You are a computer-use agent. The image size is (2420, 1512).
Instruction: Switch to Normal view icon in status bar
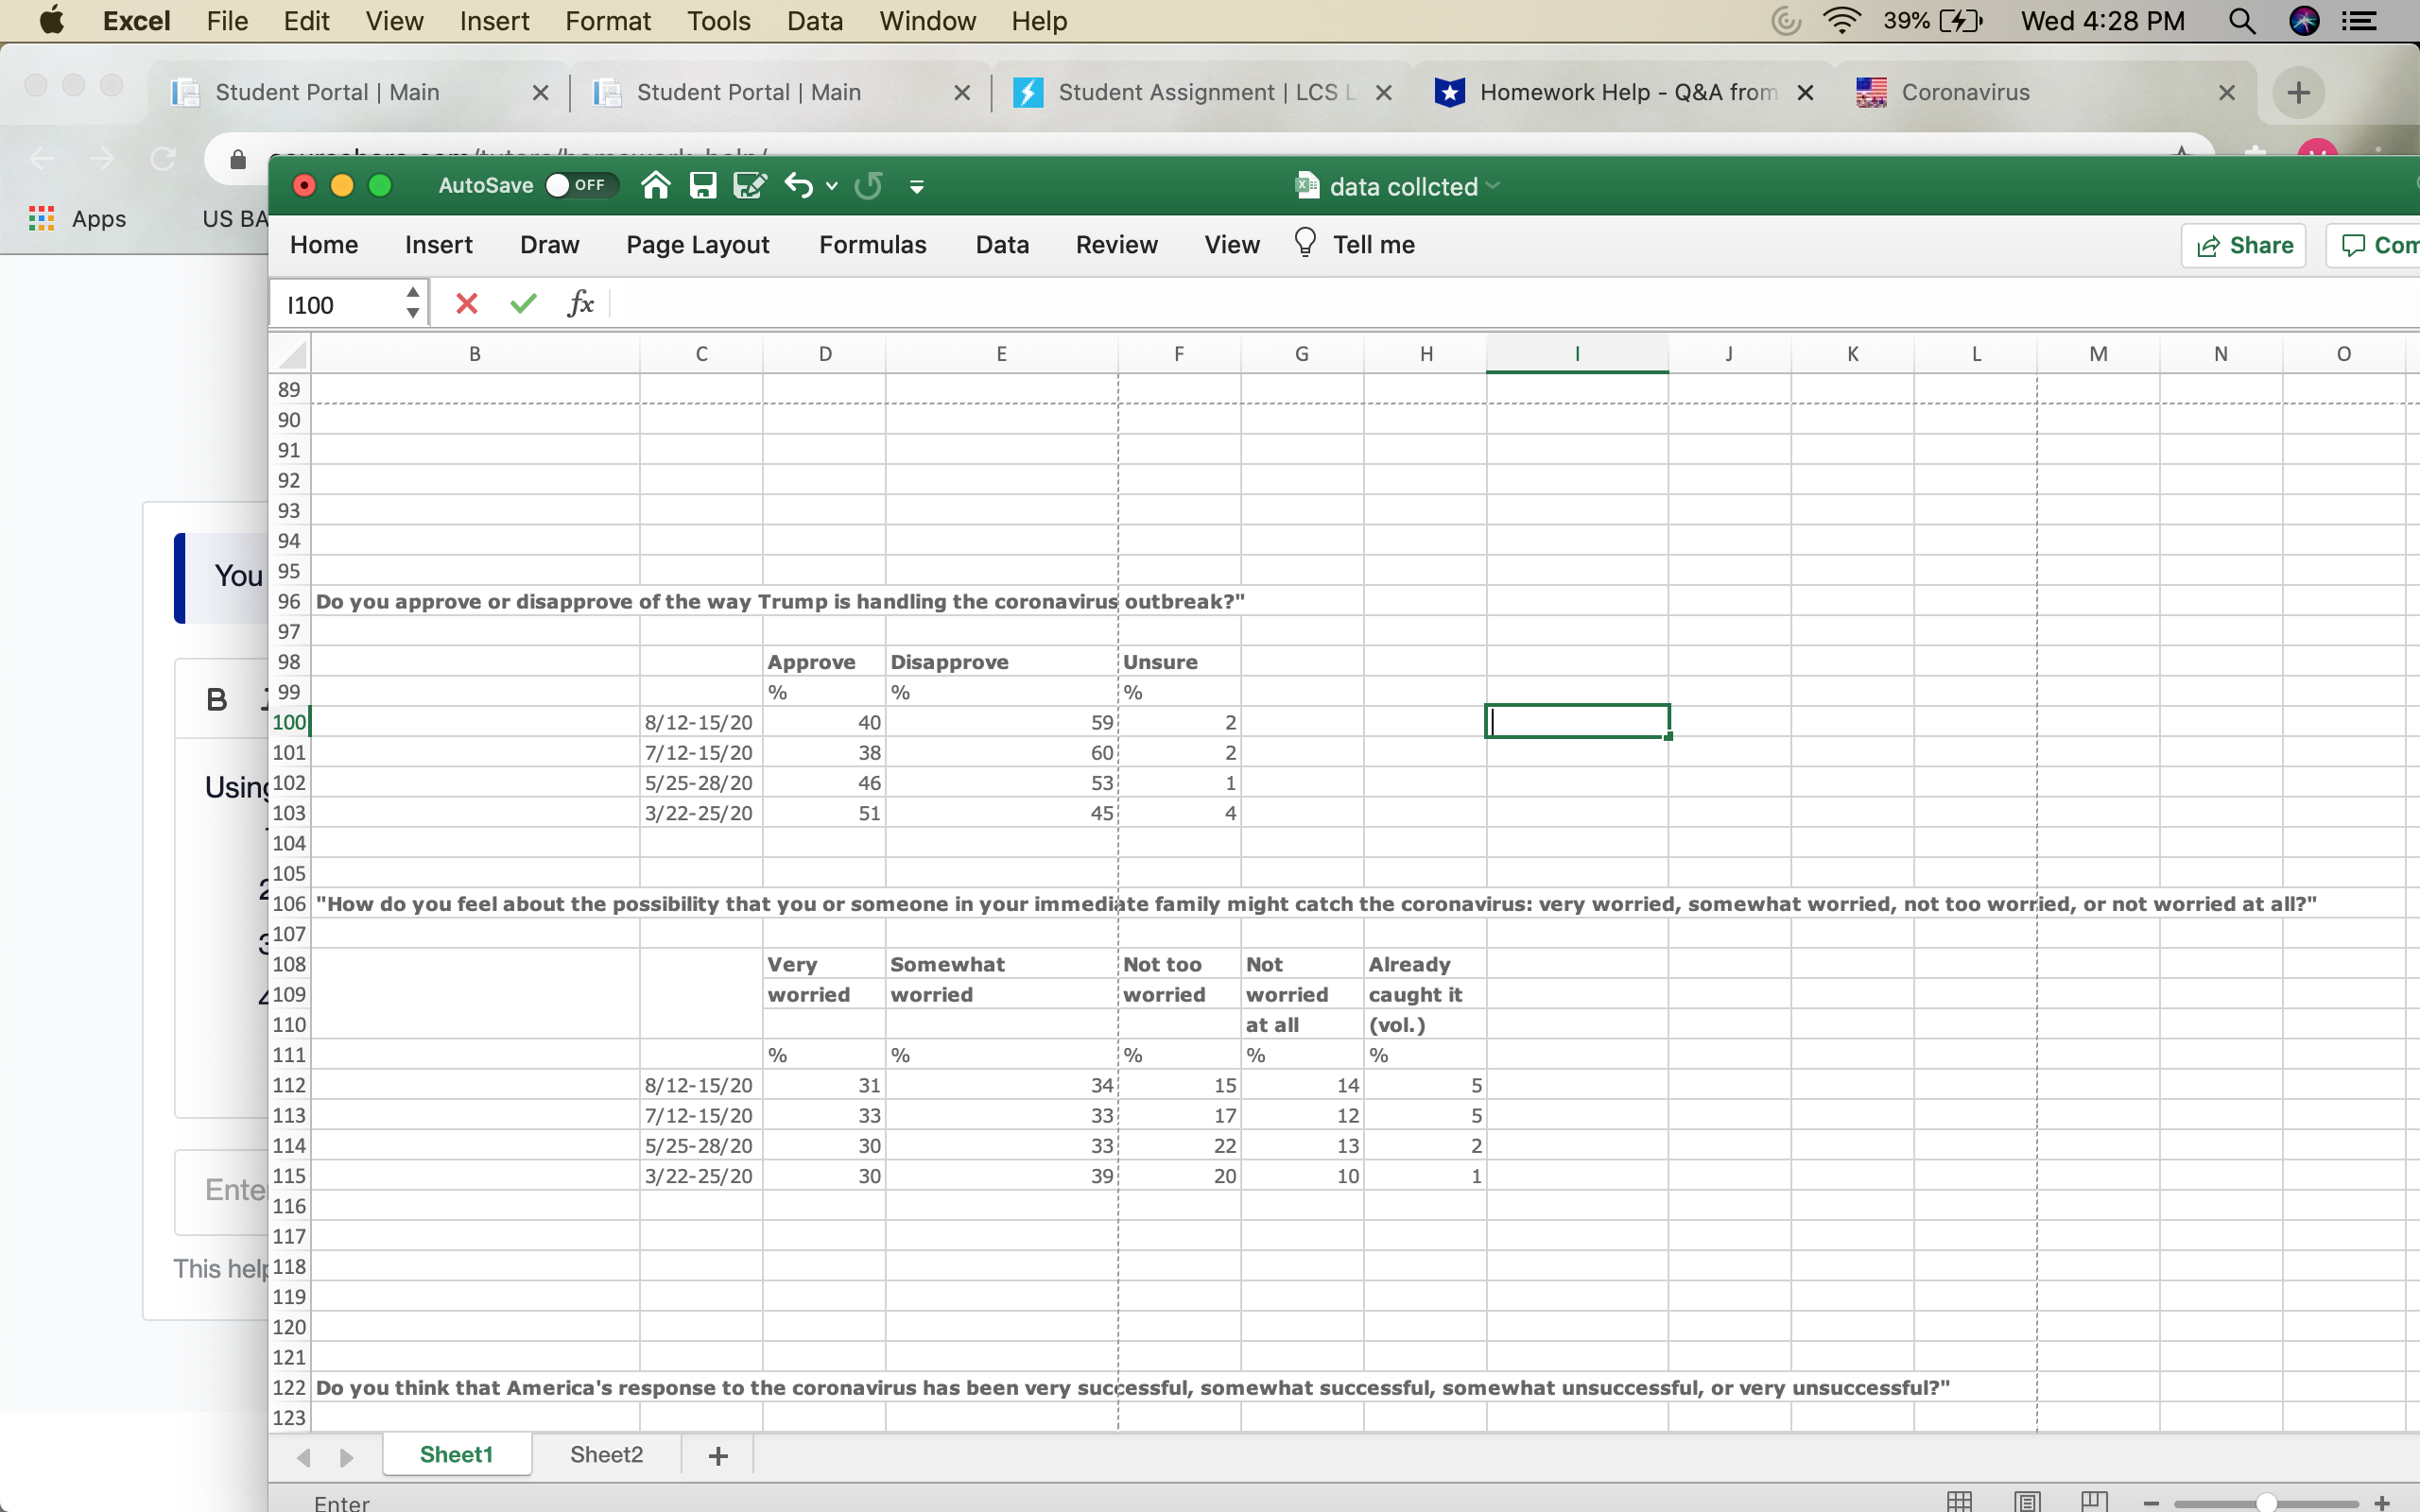pyautogui.click(x=1959, y=1500)
